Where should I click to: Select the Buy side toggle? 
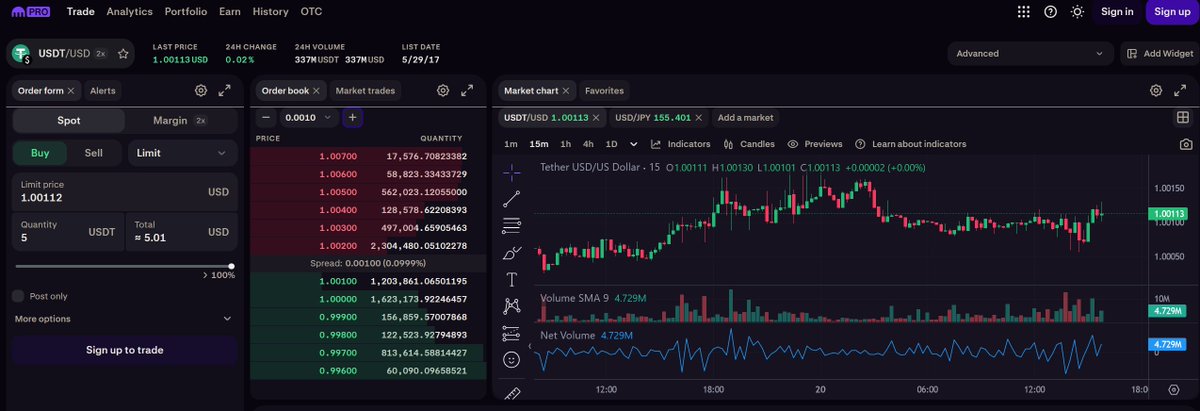[40, 153]
